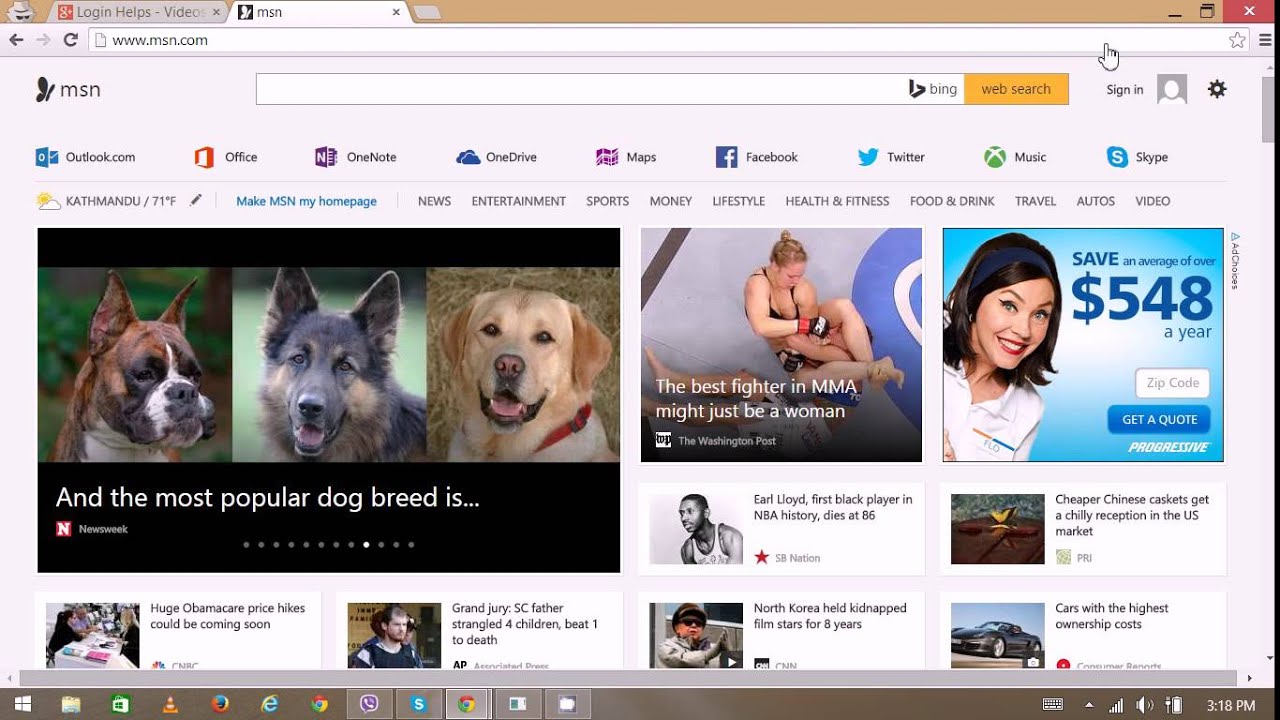Click the profile avatar placeholder

(x=1172, y=89)
